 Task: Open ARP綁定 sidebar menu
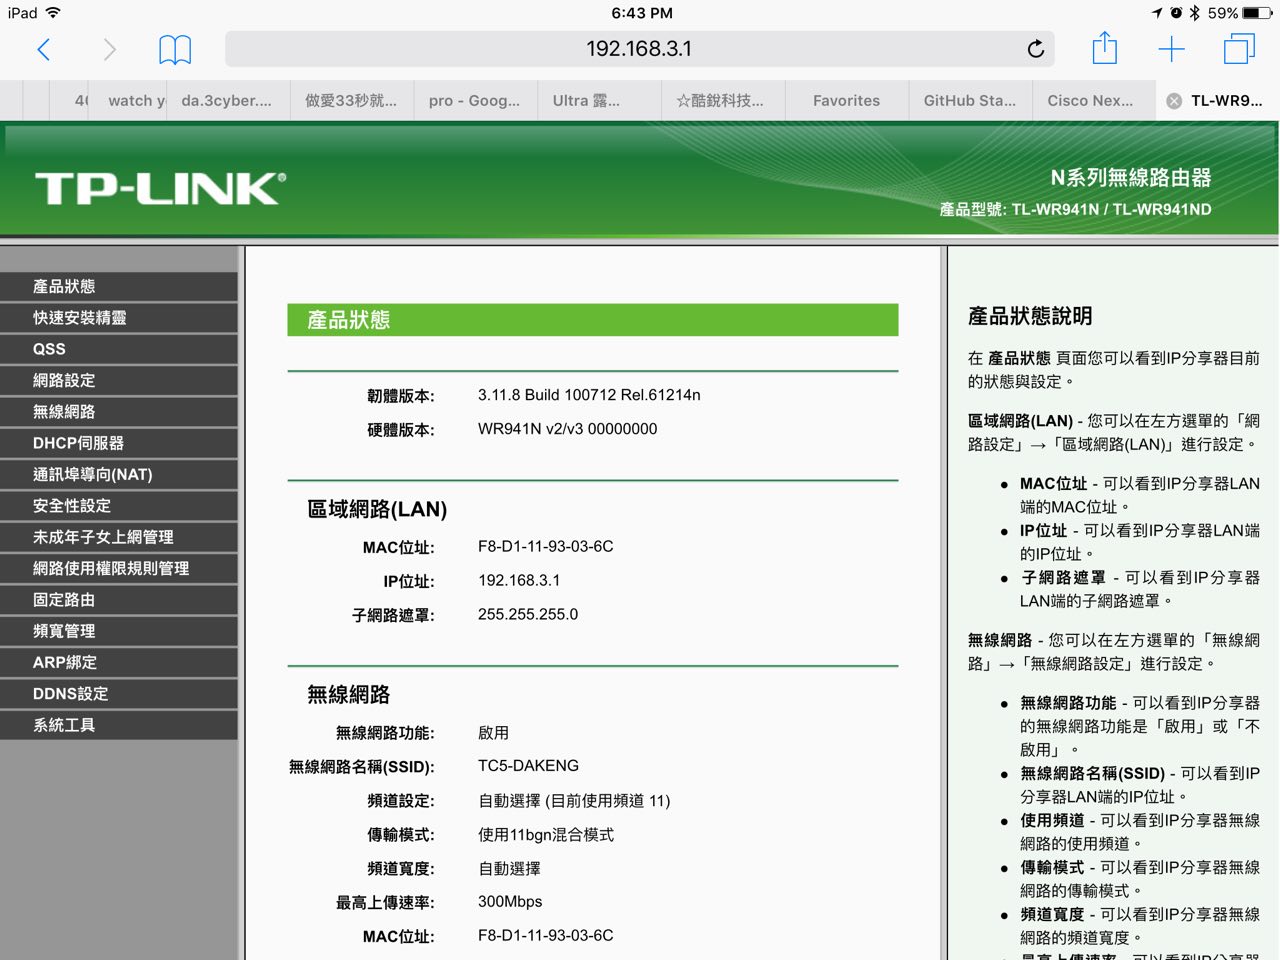click(x=119, y=662)
